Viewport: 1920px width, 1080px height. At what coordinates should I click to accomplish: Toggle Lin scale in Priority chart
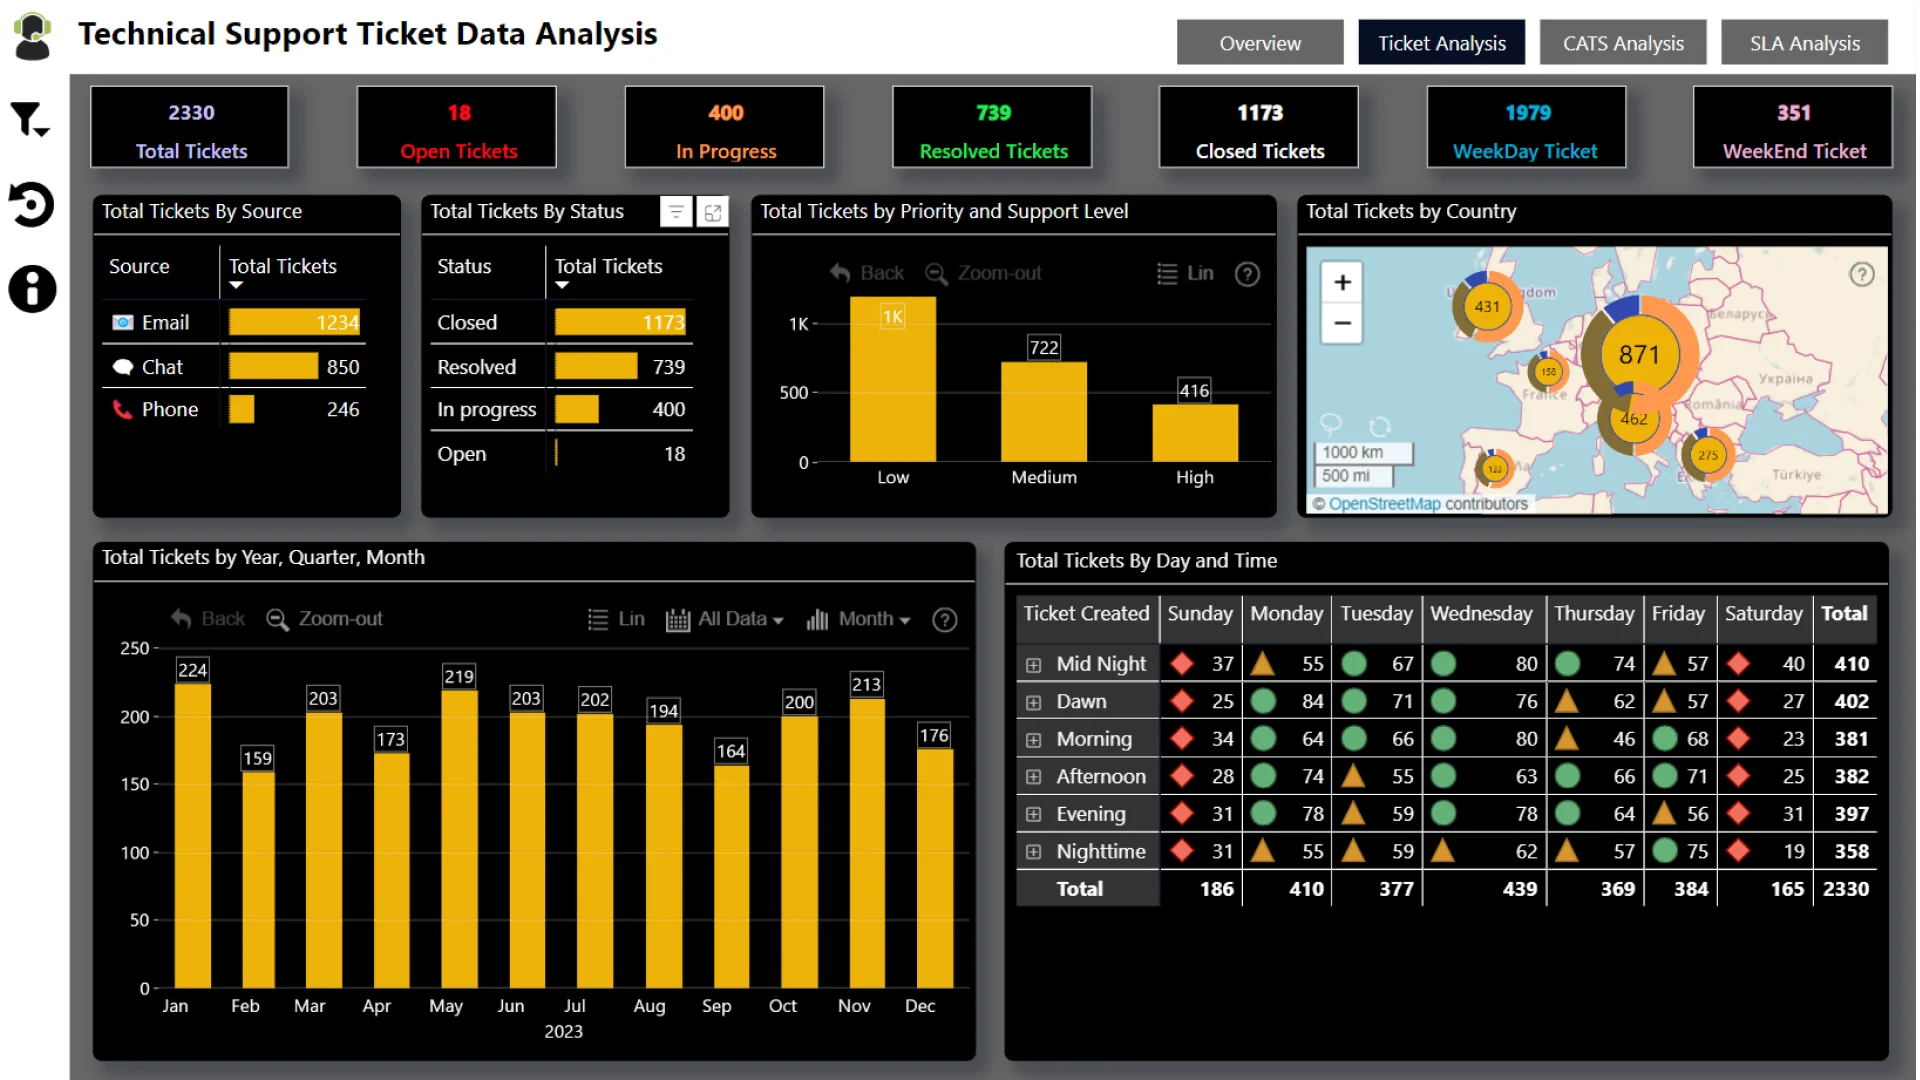click(x=1185, y=273)
